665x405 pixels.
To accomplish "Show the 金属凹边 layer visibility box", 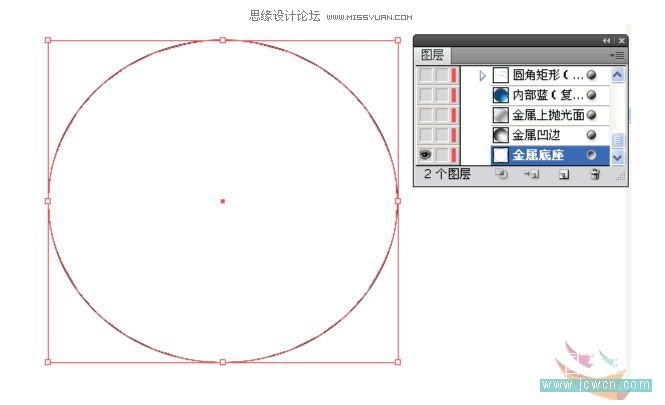I will (425, 135).
